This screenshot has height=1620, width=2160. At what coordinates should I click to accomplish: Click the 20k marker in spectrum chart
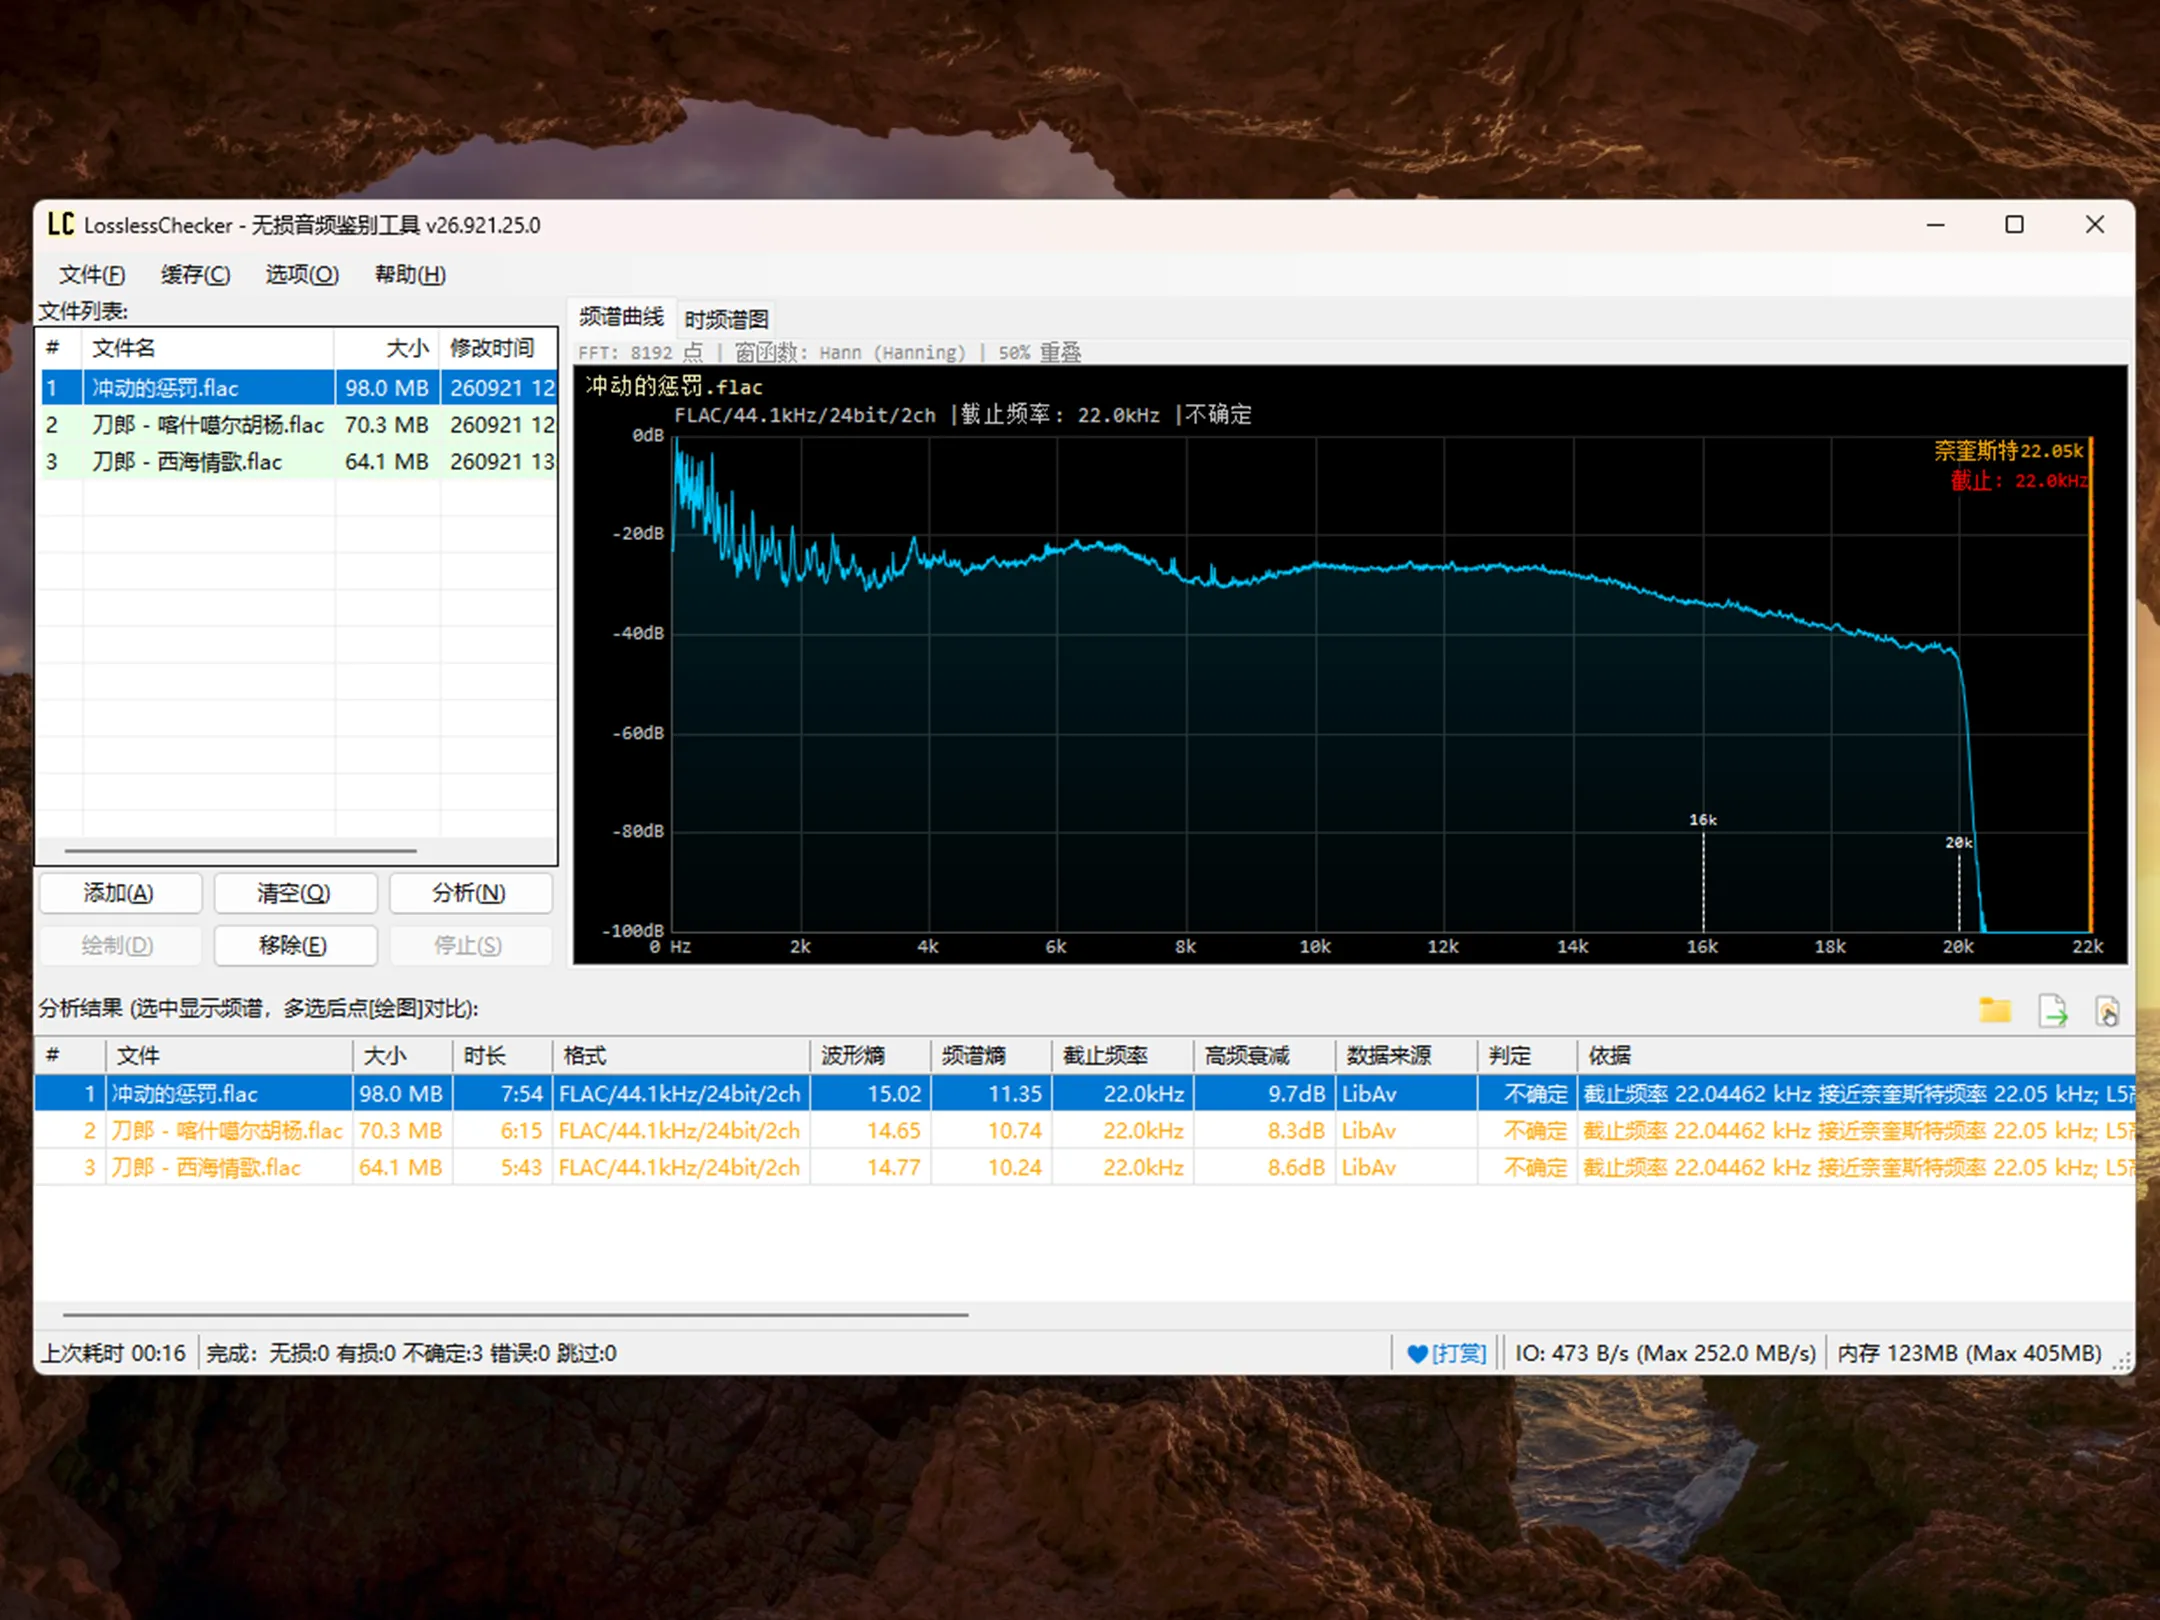pyautogui.click(x=1959, y=843)
